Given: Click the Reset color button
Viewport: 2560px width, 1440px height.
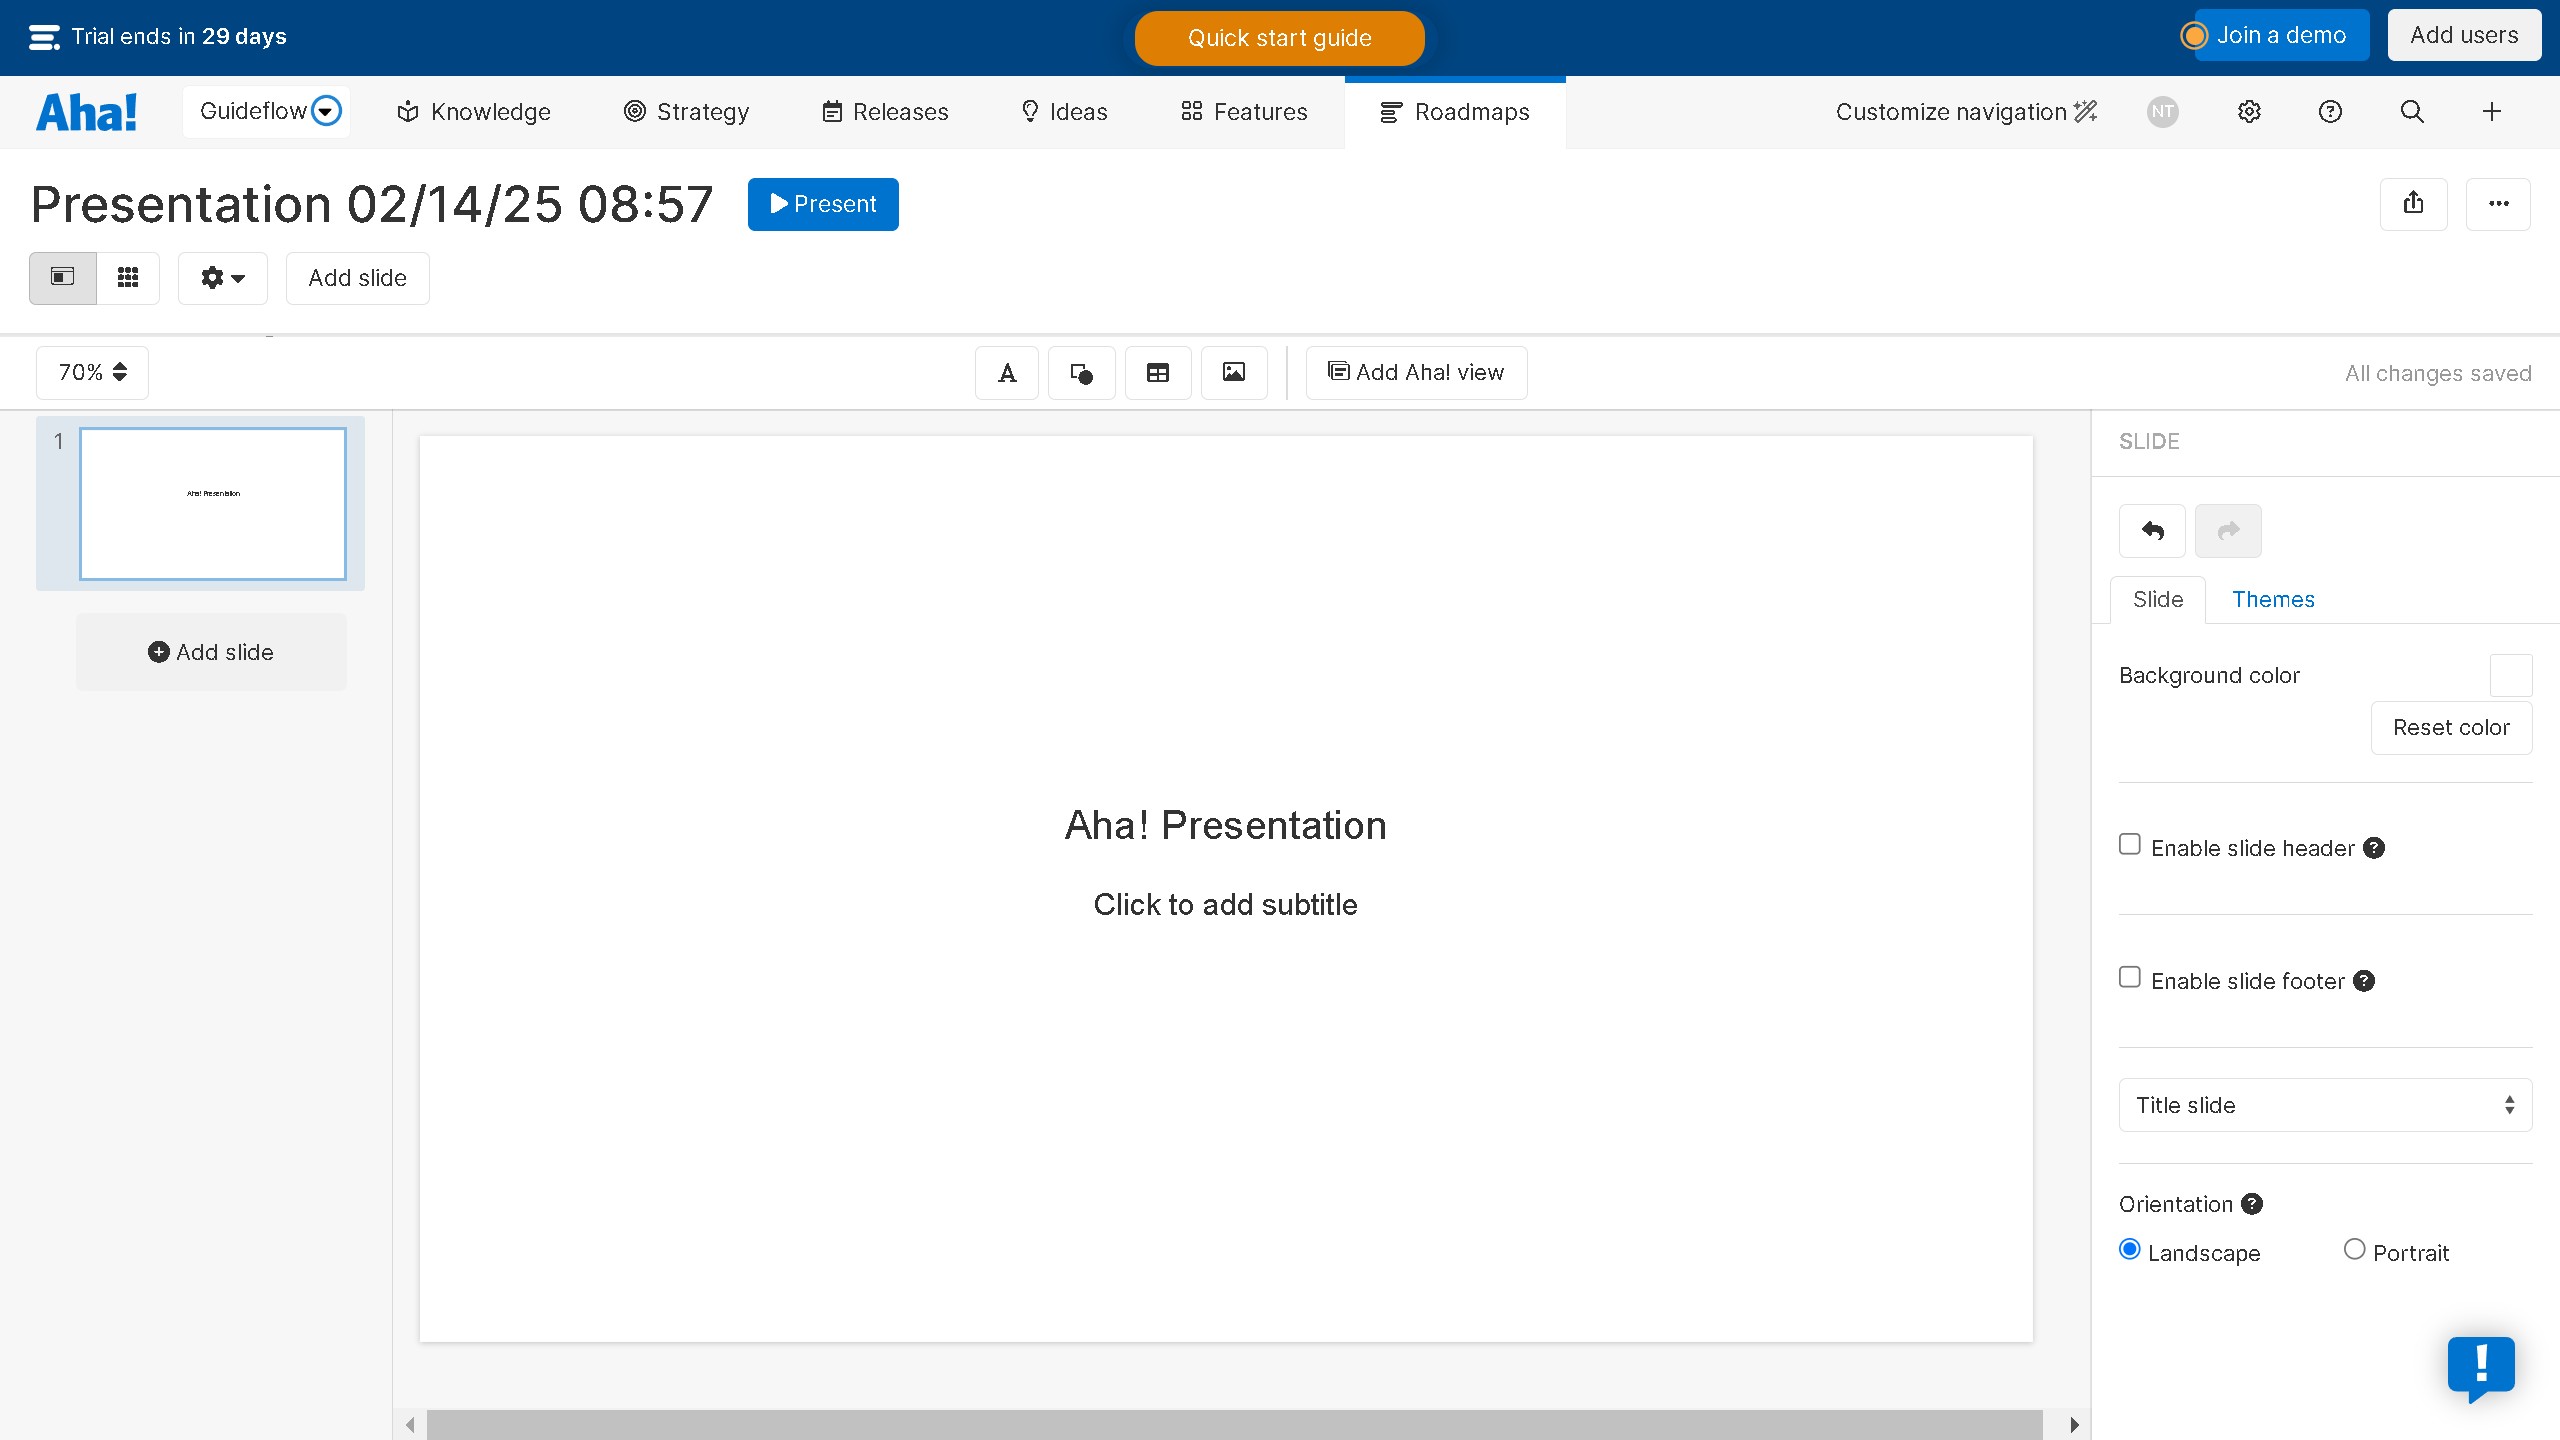Looking at the screenshot, I should [2452, 727].
